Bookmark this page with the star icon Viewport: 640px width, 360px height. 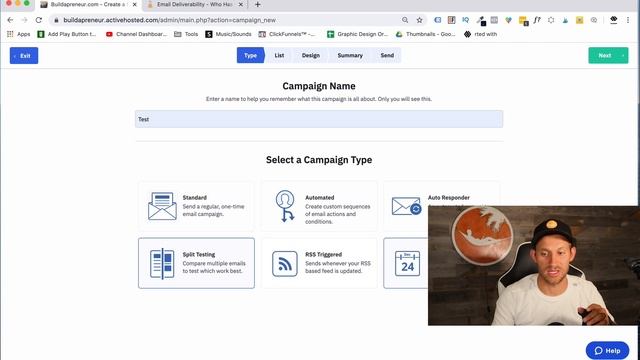(x=419, y=20)
